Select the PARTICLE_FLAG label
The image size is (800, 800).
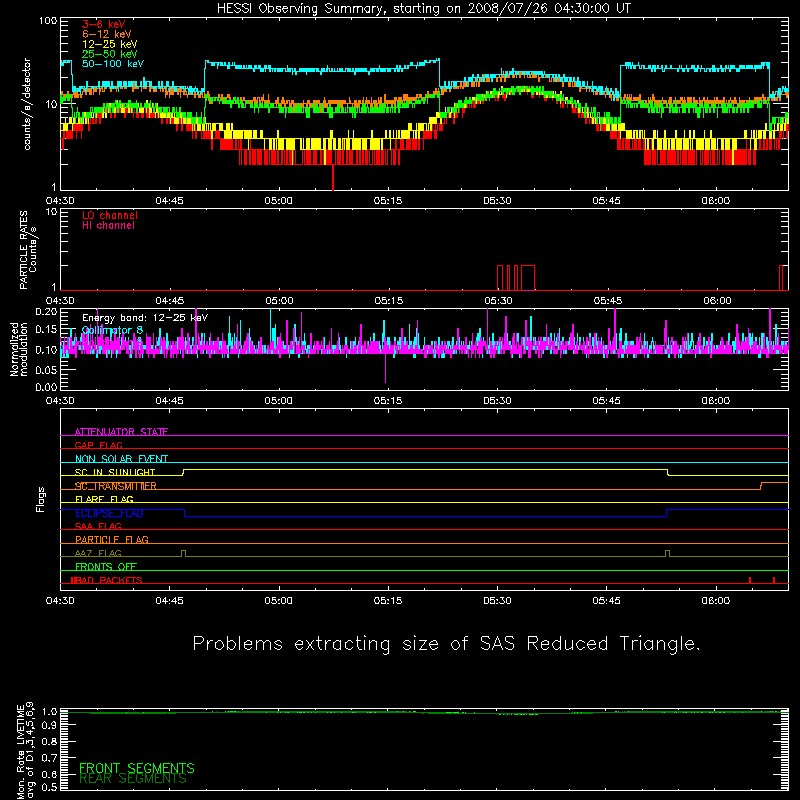pyautogui.click(x=112, y=539)
